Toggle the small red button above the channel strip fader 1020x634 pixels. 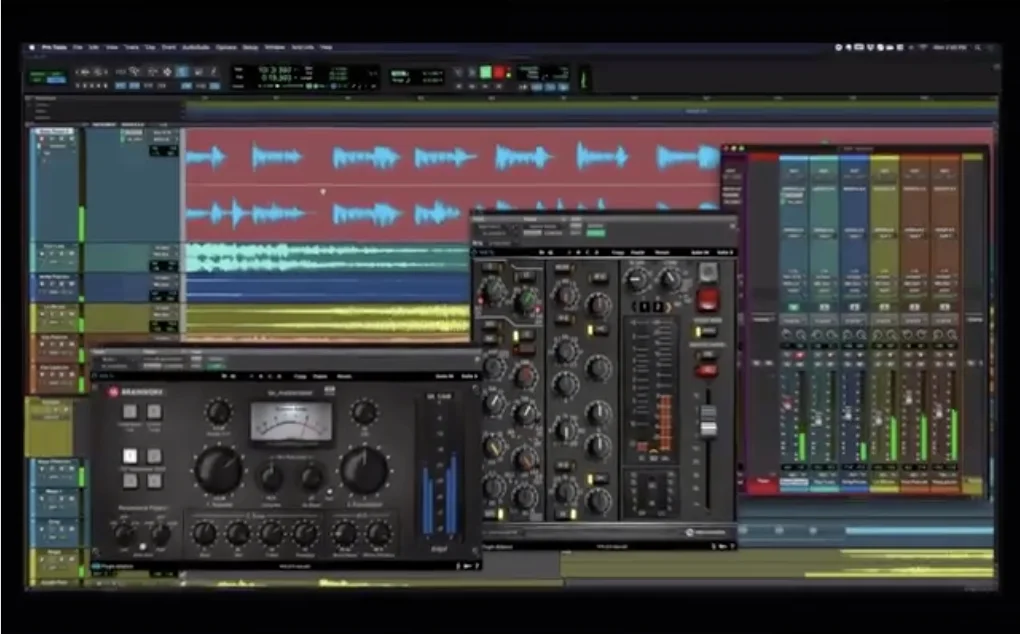[x=707, y=371]
